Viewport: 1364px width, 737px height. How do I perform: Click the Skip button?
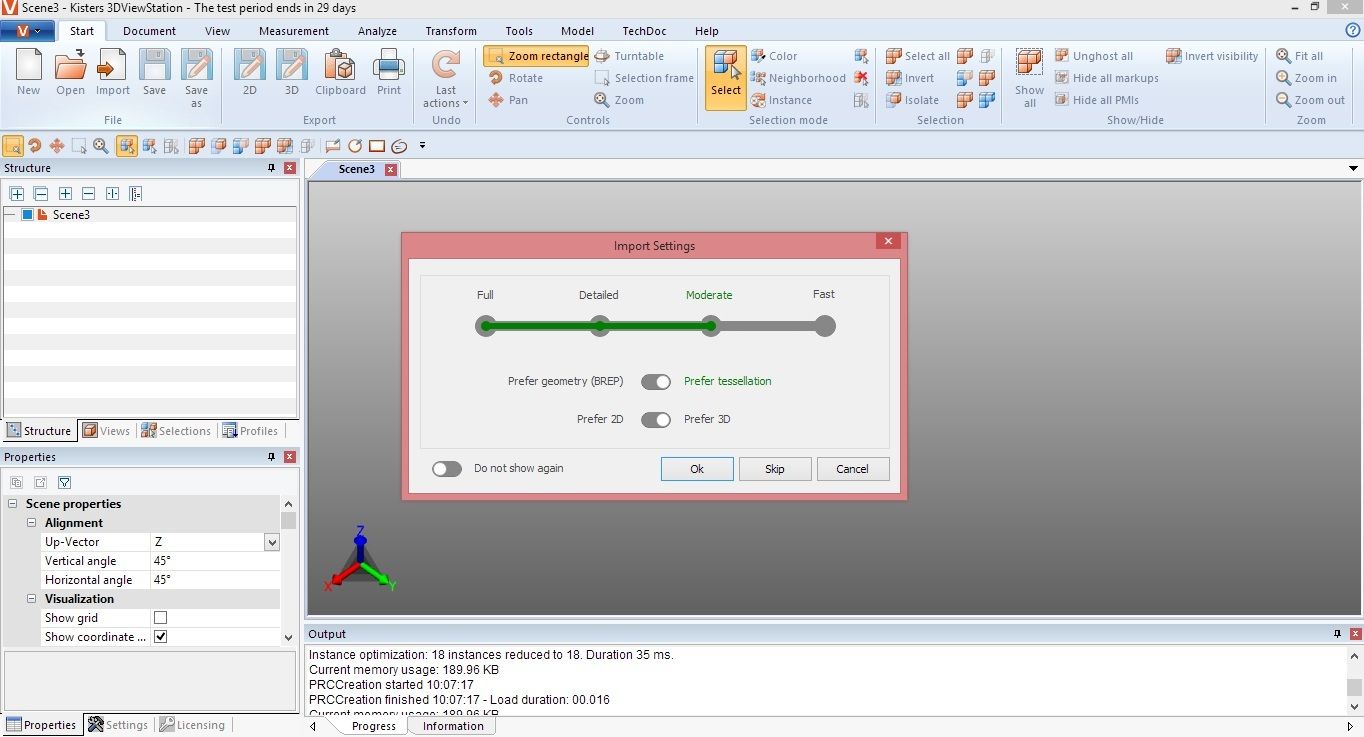click(775, 469)
